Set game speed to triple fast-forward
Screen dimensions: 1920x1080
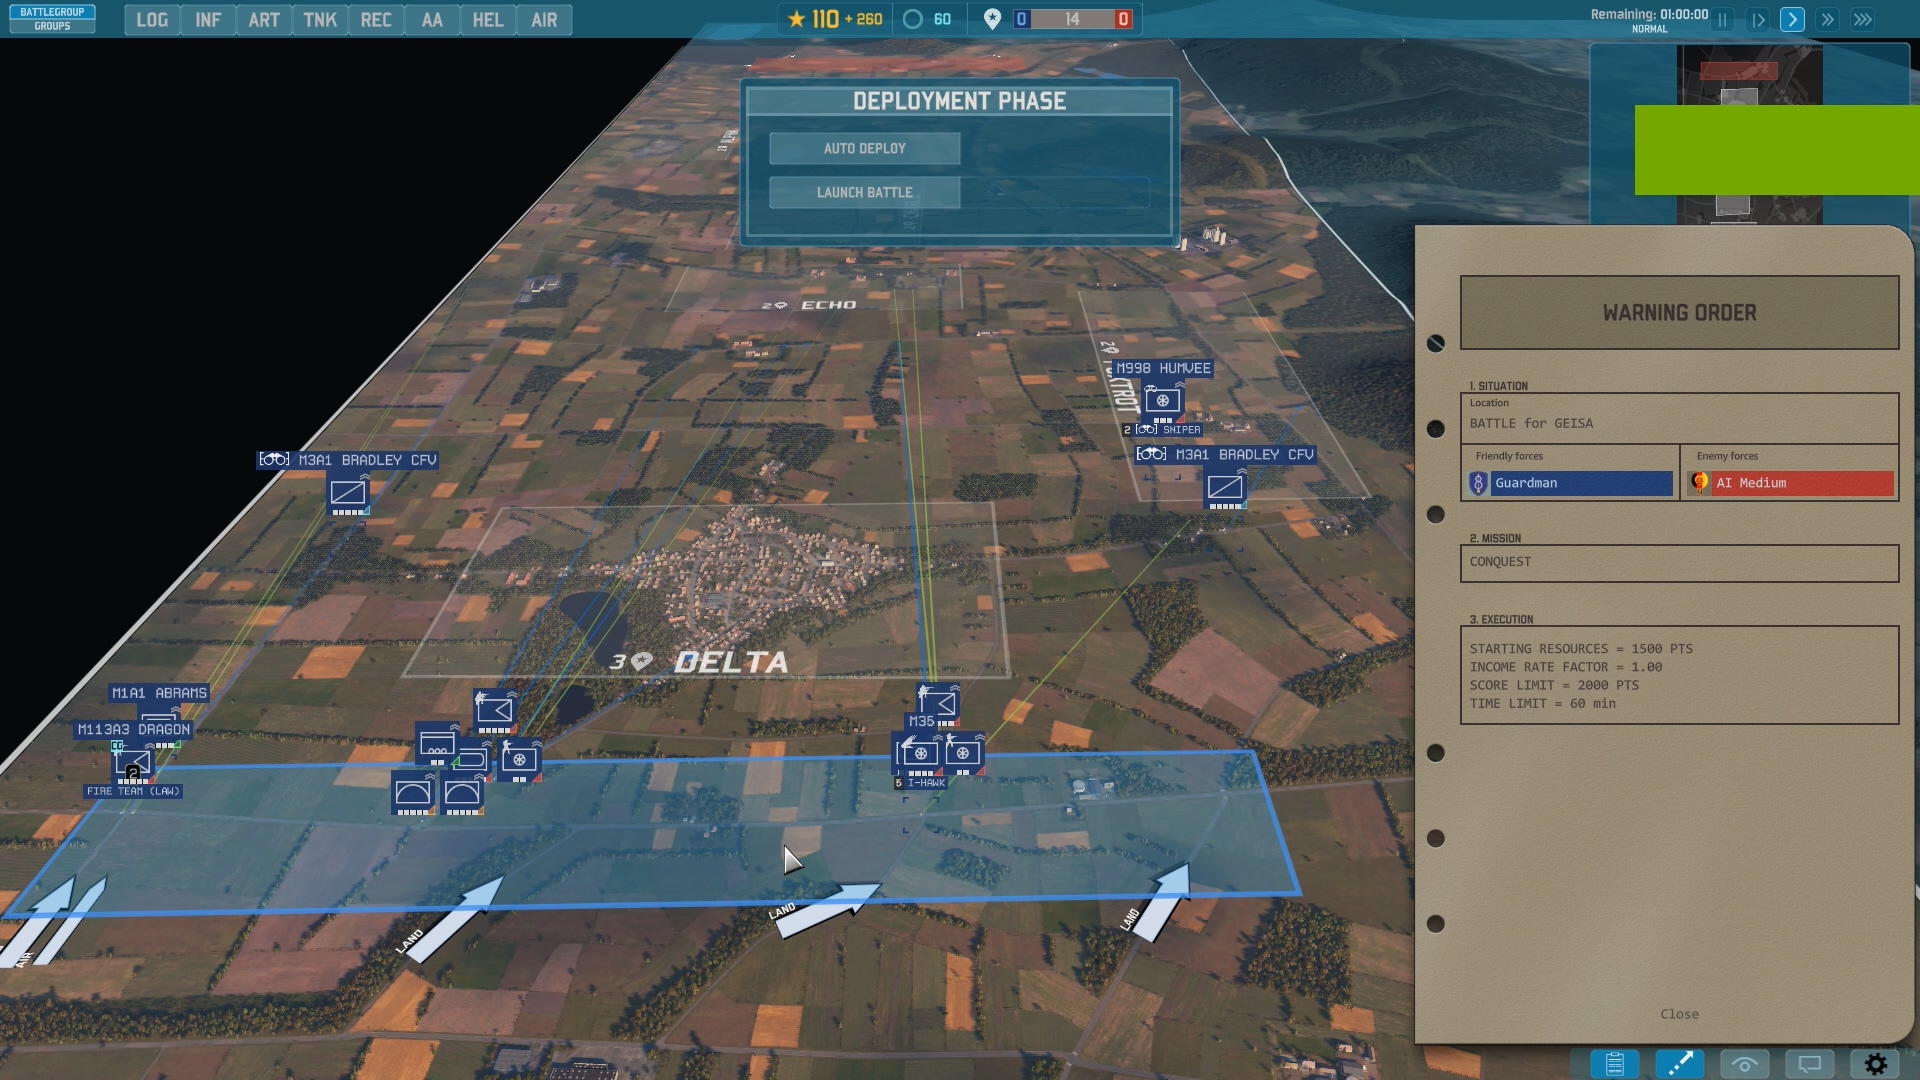coord(1862,20)
